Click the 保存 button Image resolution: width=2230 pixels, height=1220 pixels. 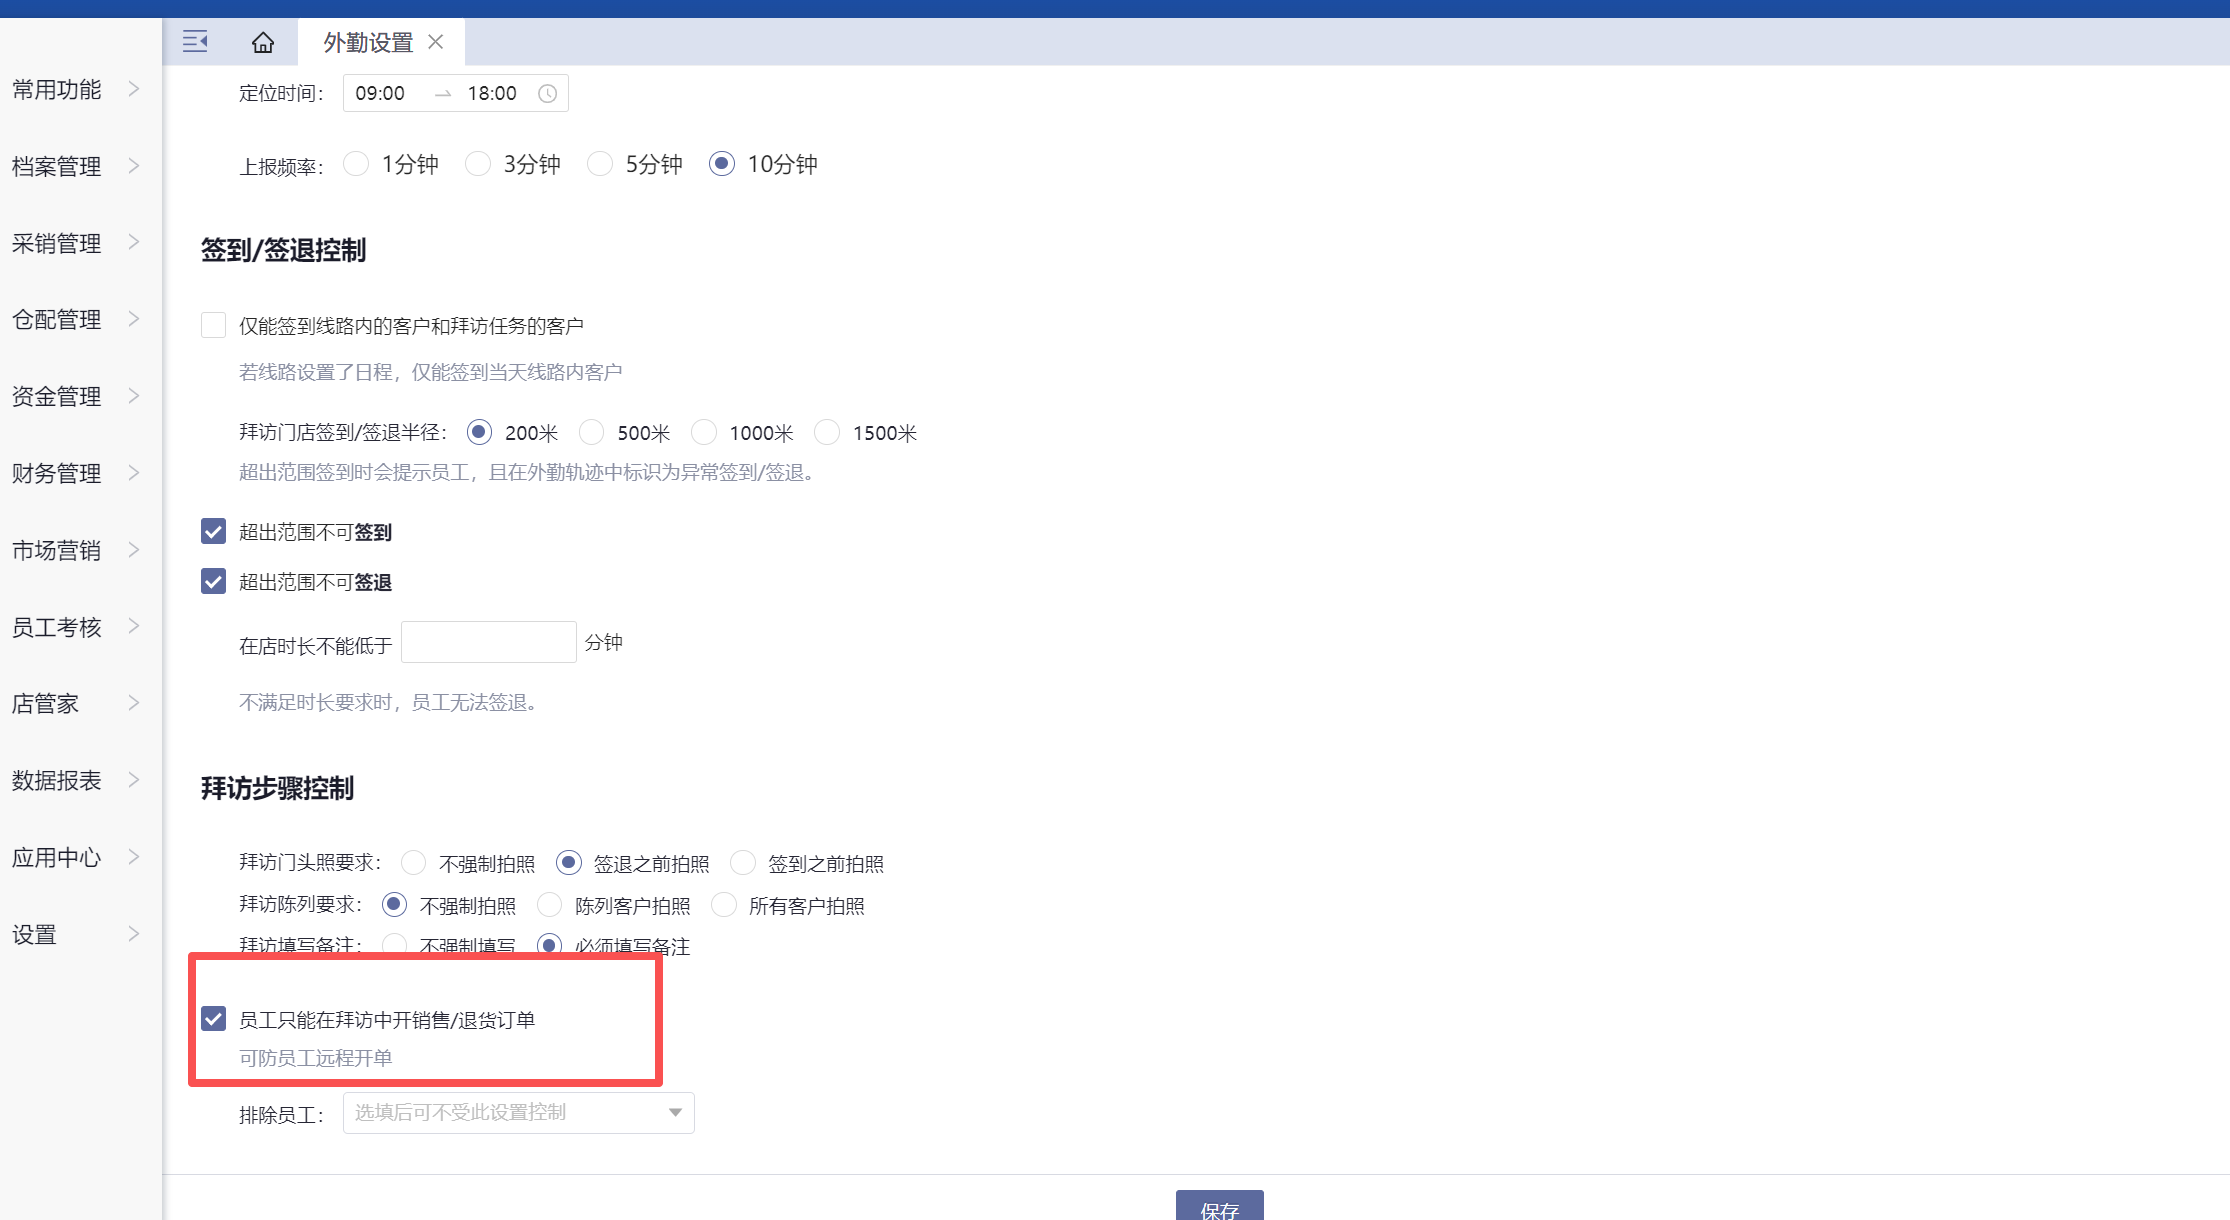click(1219, 1207)
